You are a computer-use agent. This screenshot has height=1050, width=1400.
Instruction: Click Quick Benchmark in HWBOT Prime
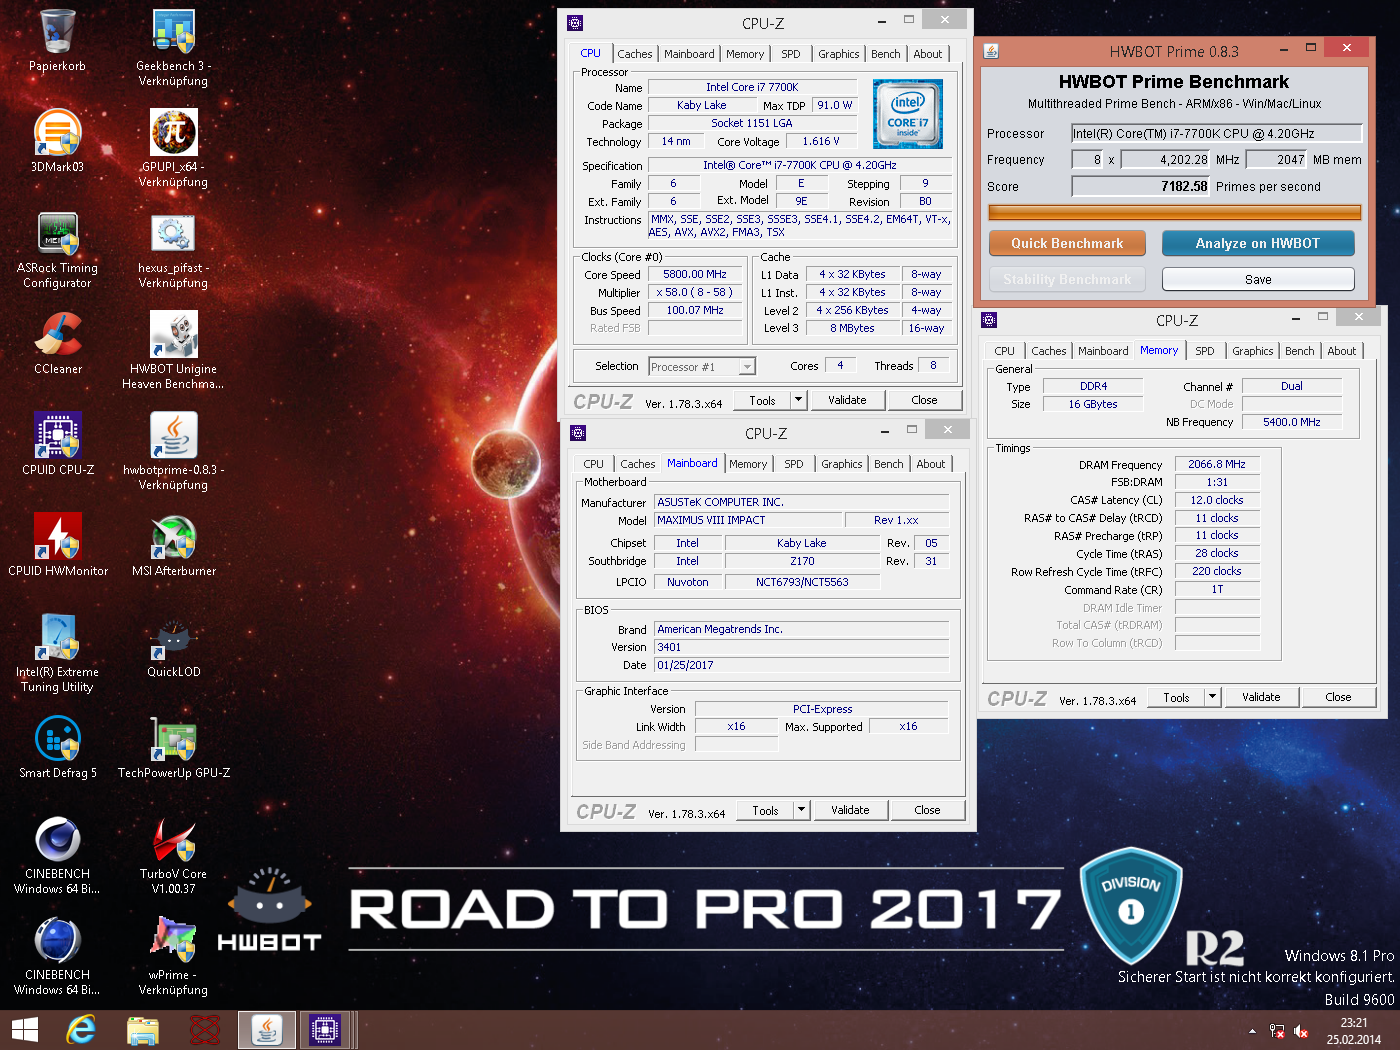pyautogui.click(x=1067, y=243)
